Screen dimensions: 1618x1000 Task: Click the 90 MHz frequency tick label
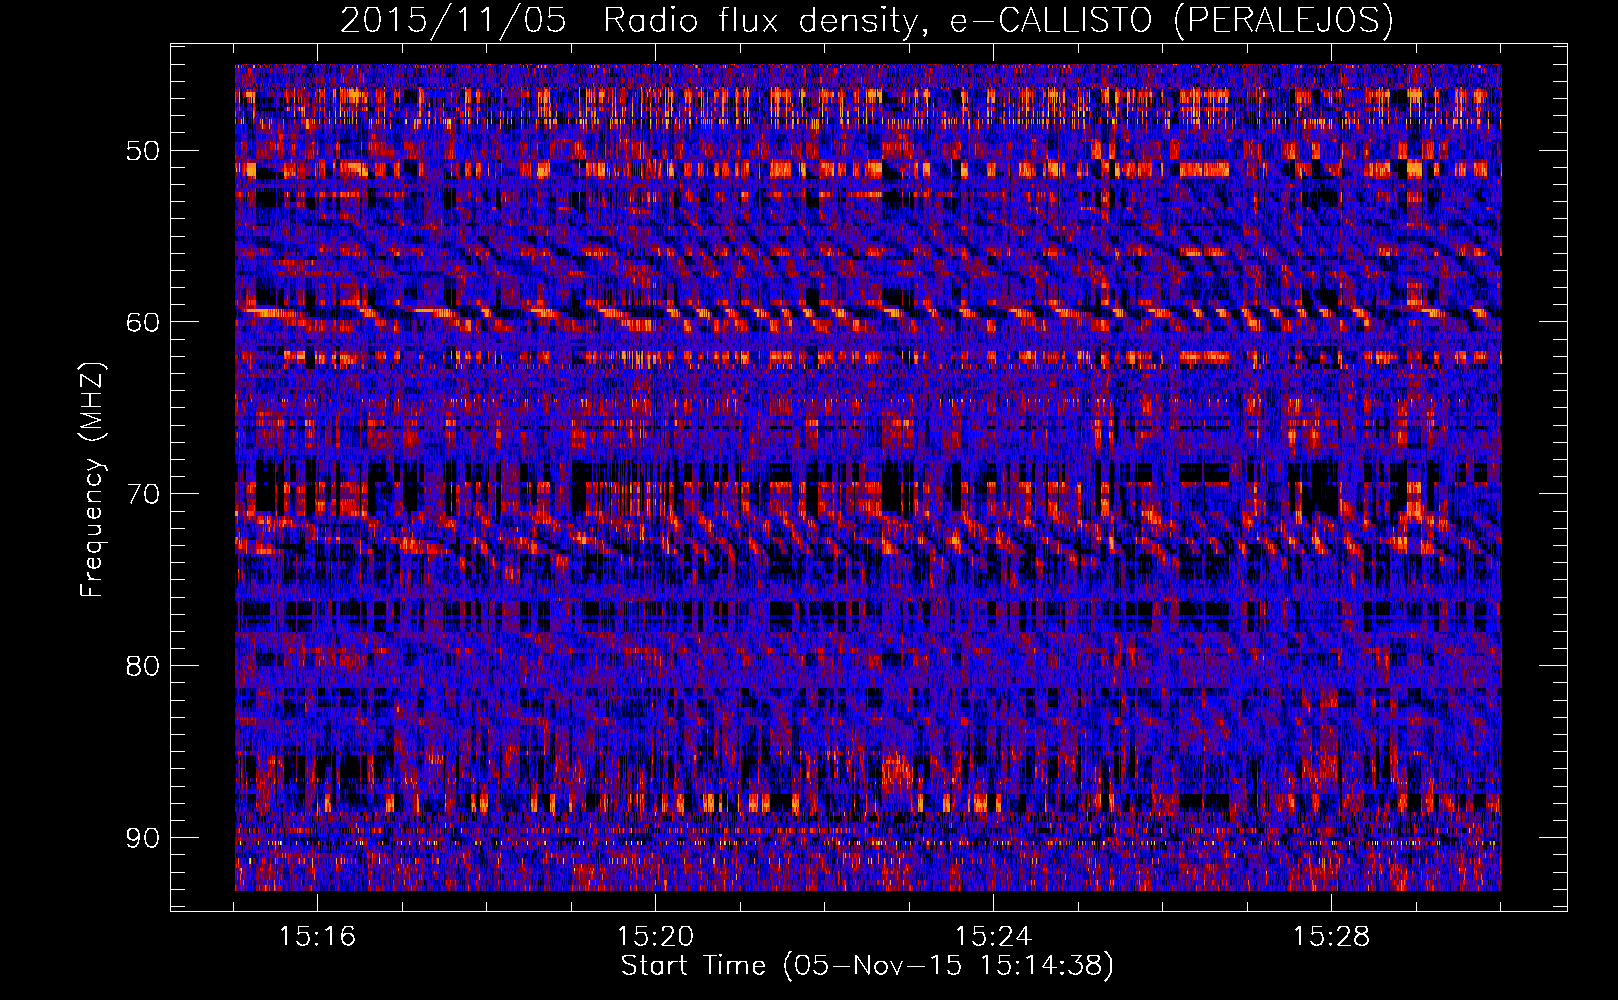[142, 838]
